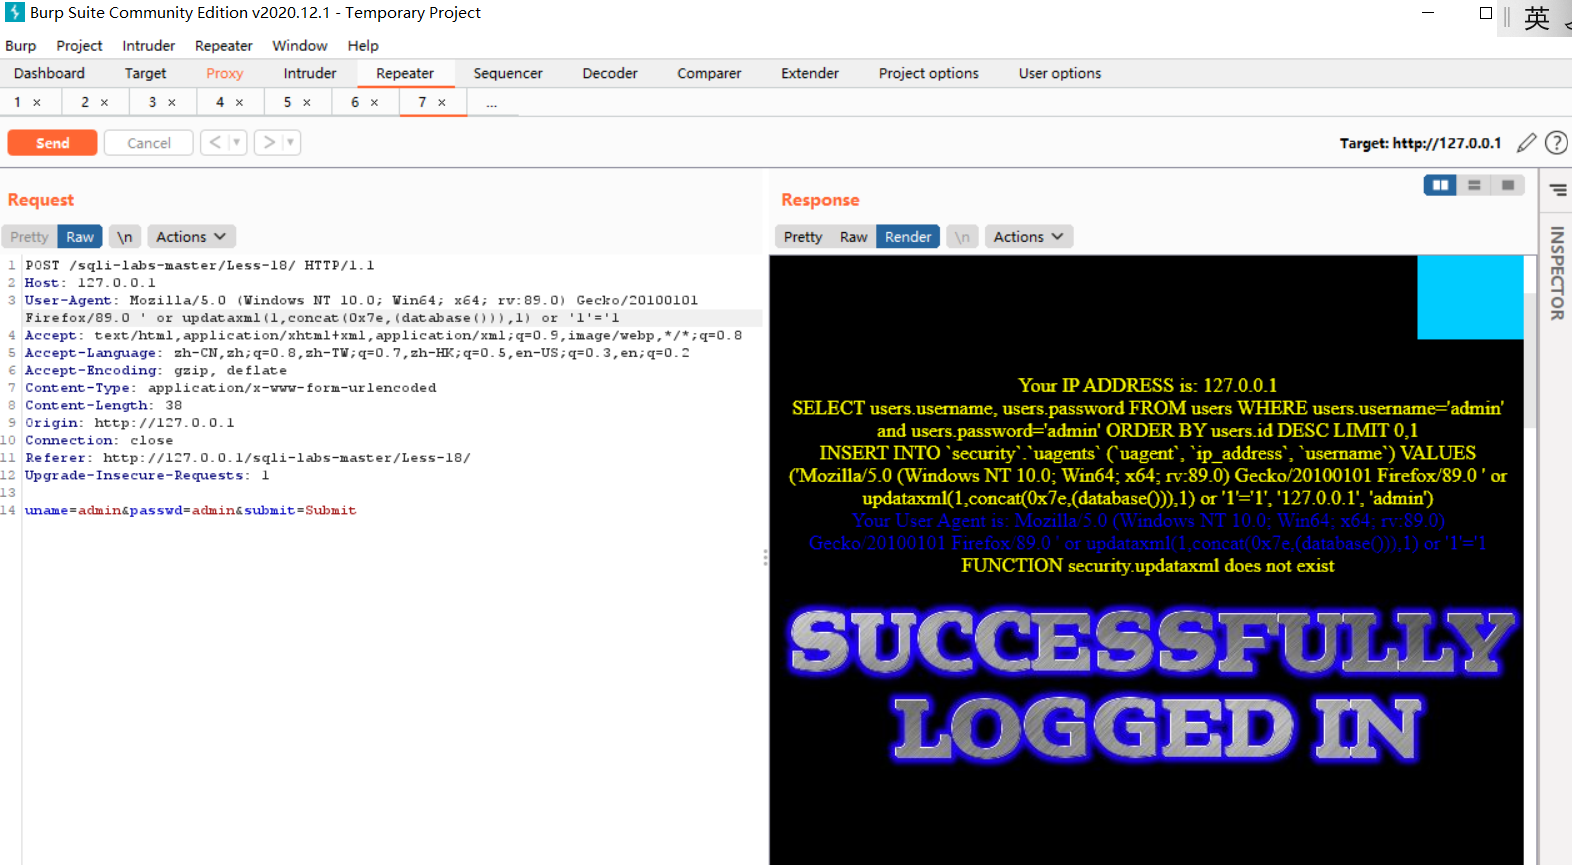
Task: Click the Content-Type header line
Action: 231,388
